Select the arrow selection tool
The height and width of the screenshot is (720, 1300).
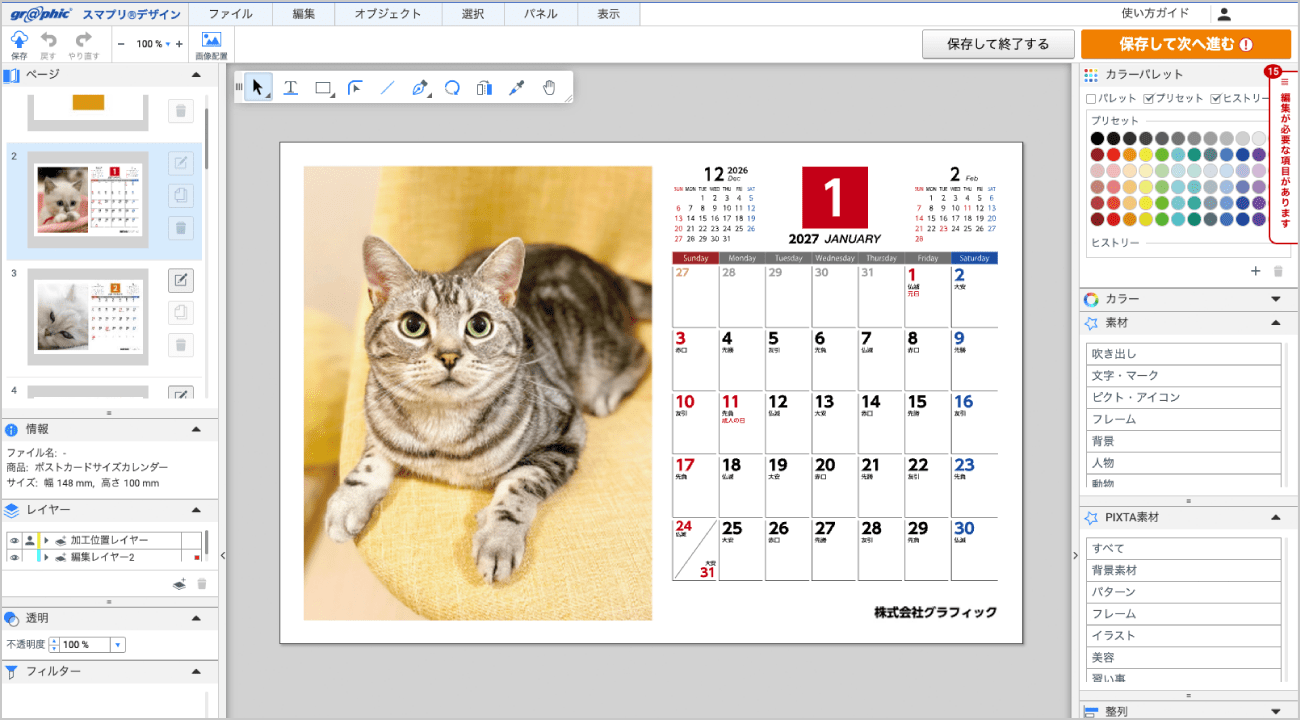258,88
